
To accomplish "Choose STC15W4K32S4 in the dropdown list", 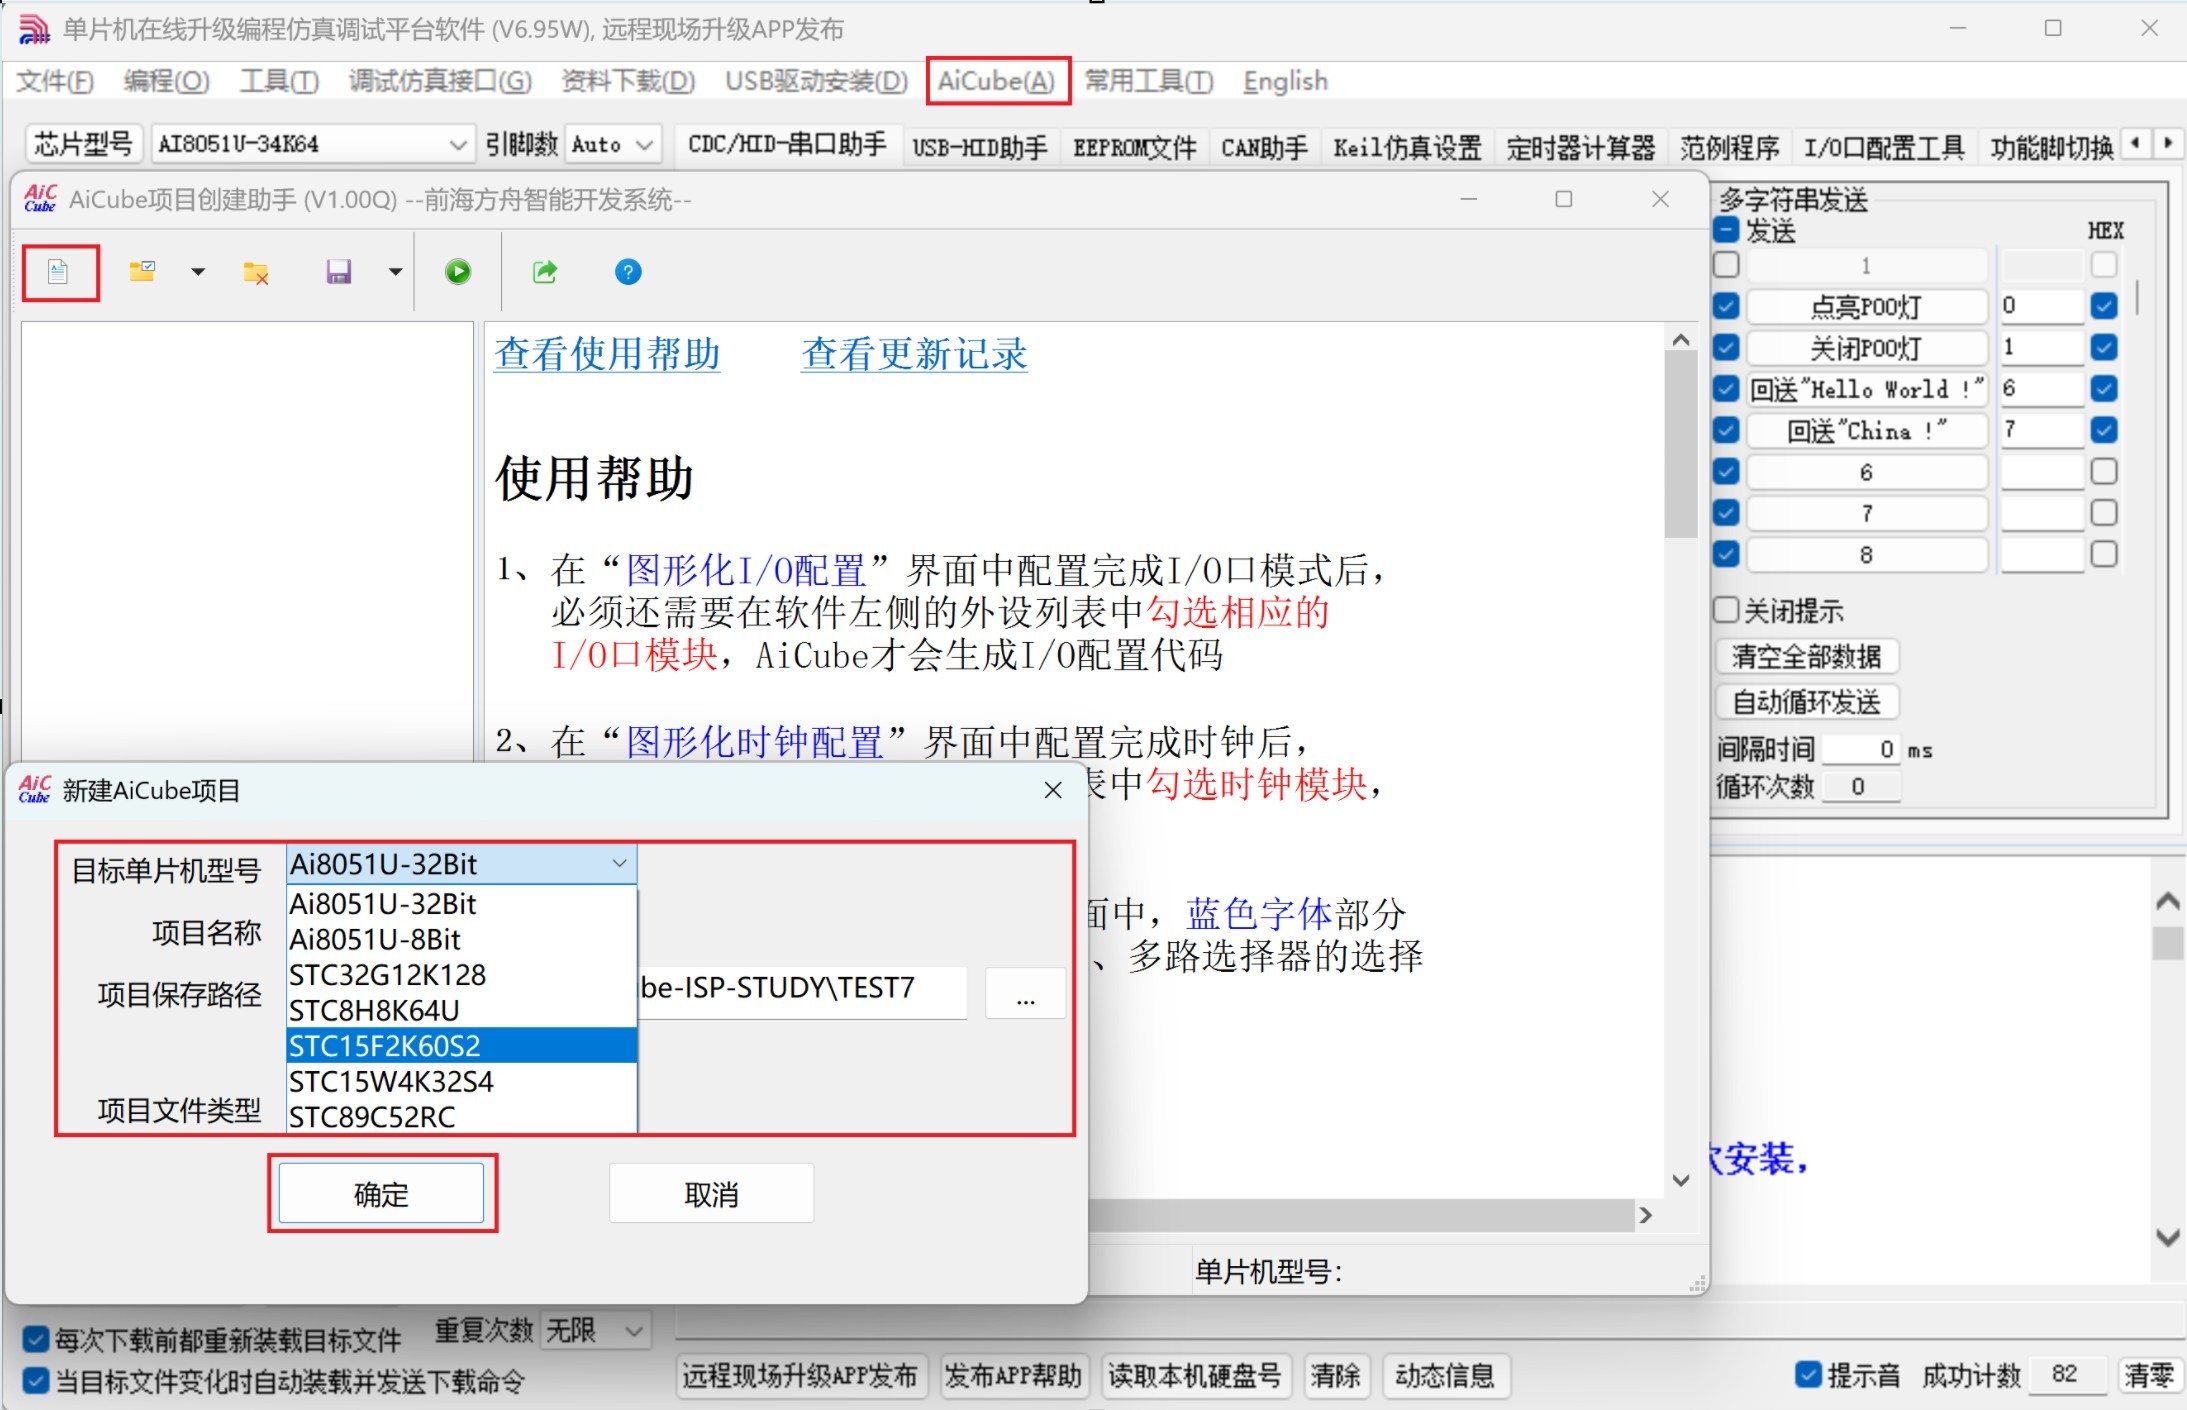I will coord(461,1082).
